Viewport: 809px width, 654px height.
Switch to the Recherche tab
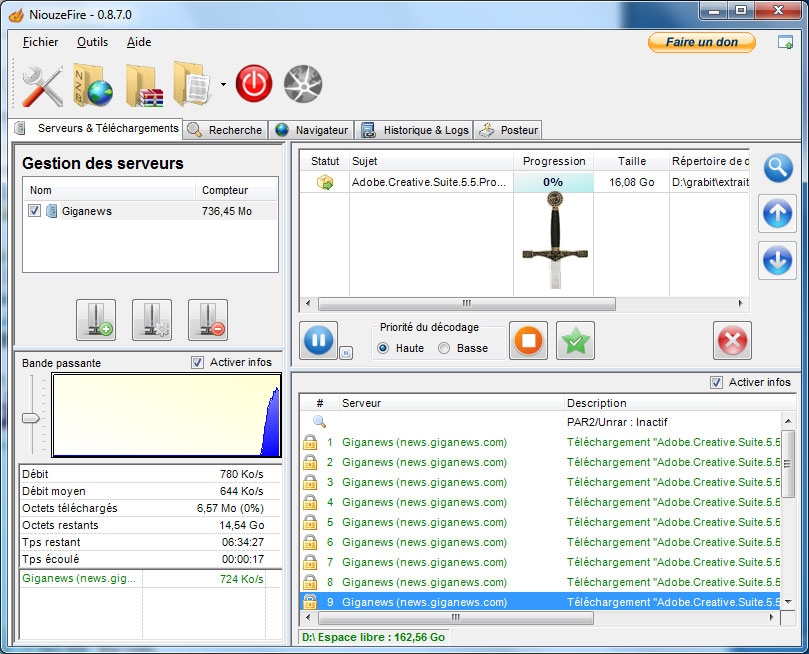point(225,130)
